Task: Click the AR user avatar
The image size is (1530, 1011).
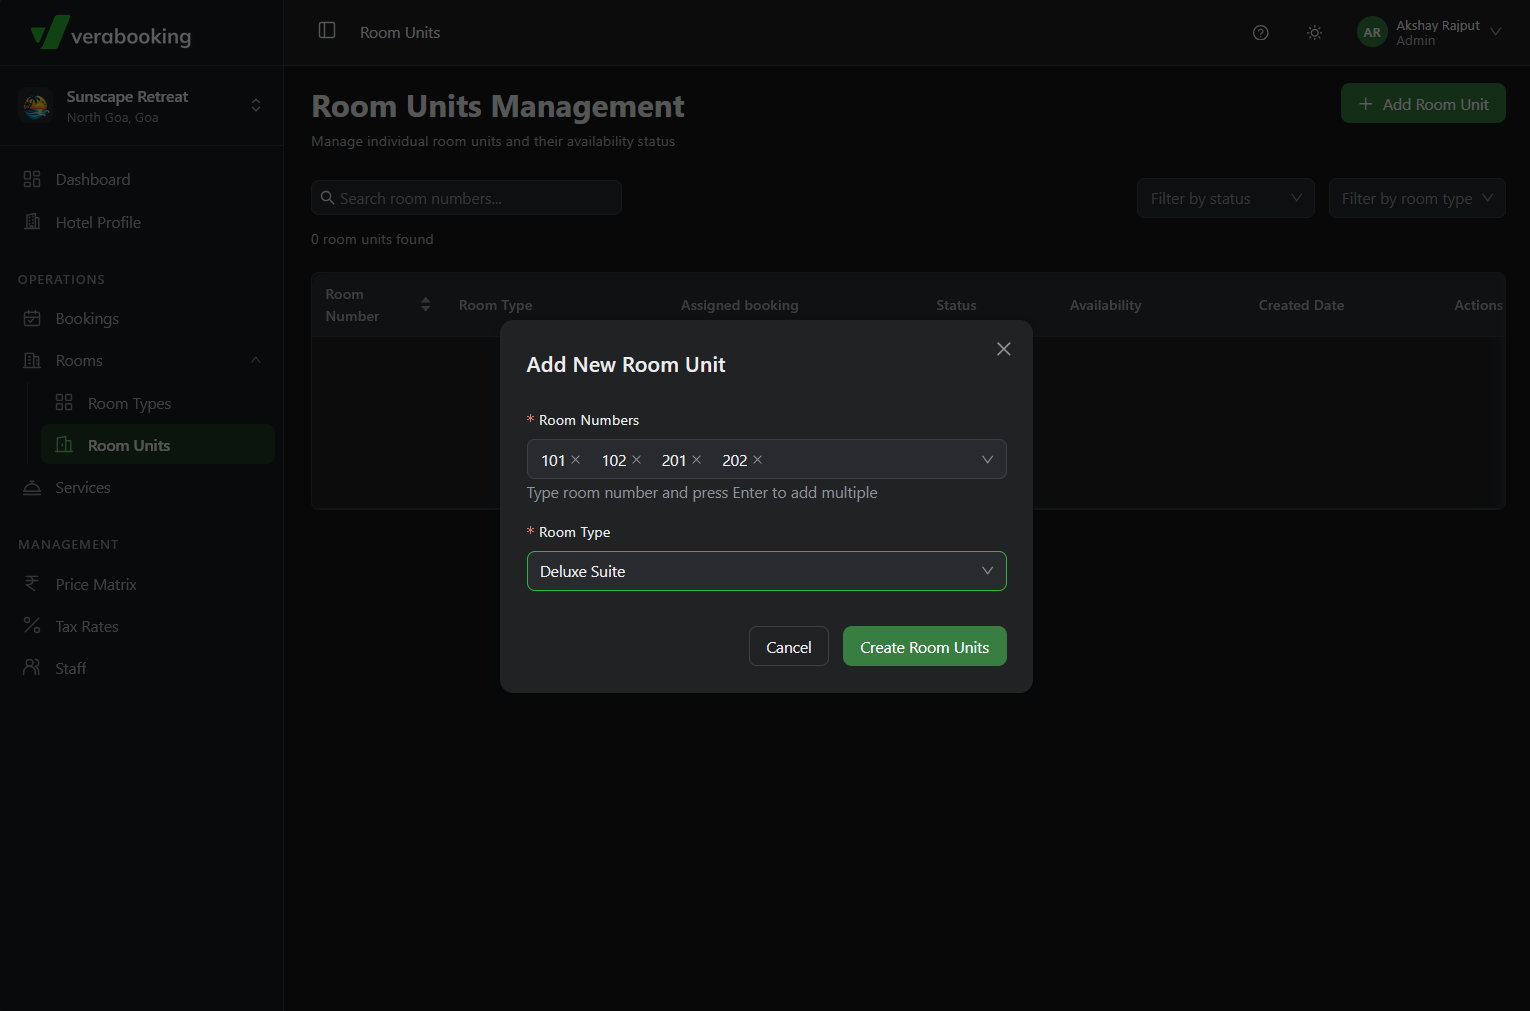Action: click(1372, 33)
